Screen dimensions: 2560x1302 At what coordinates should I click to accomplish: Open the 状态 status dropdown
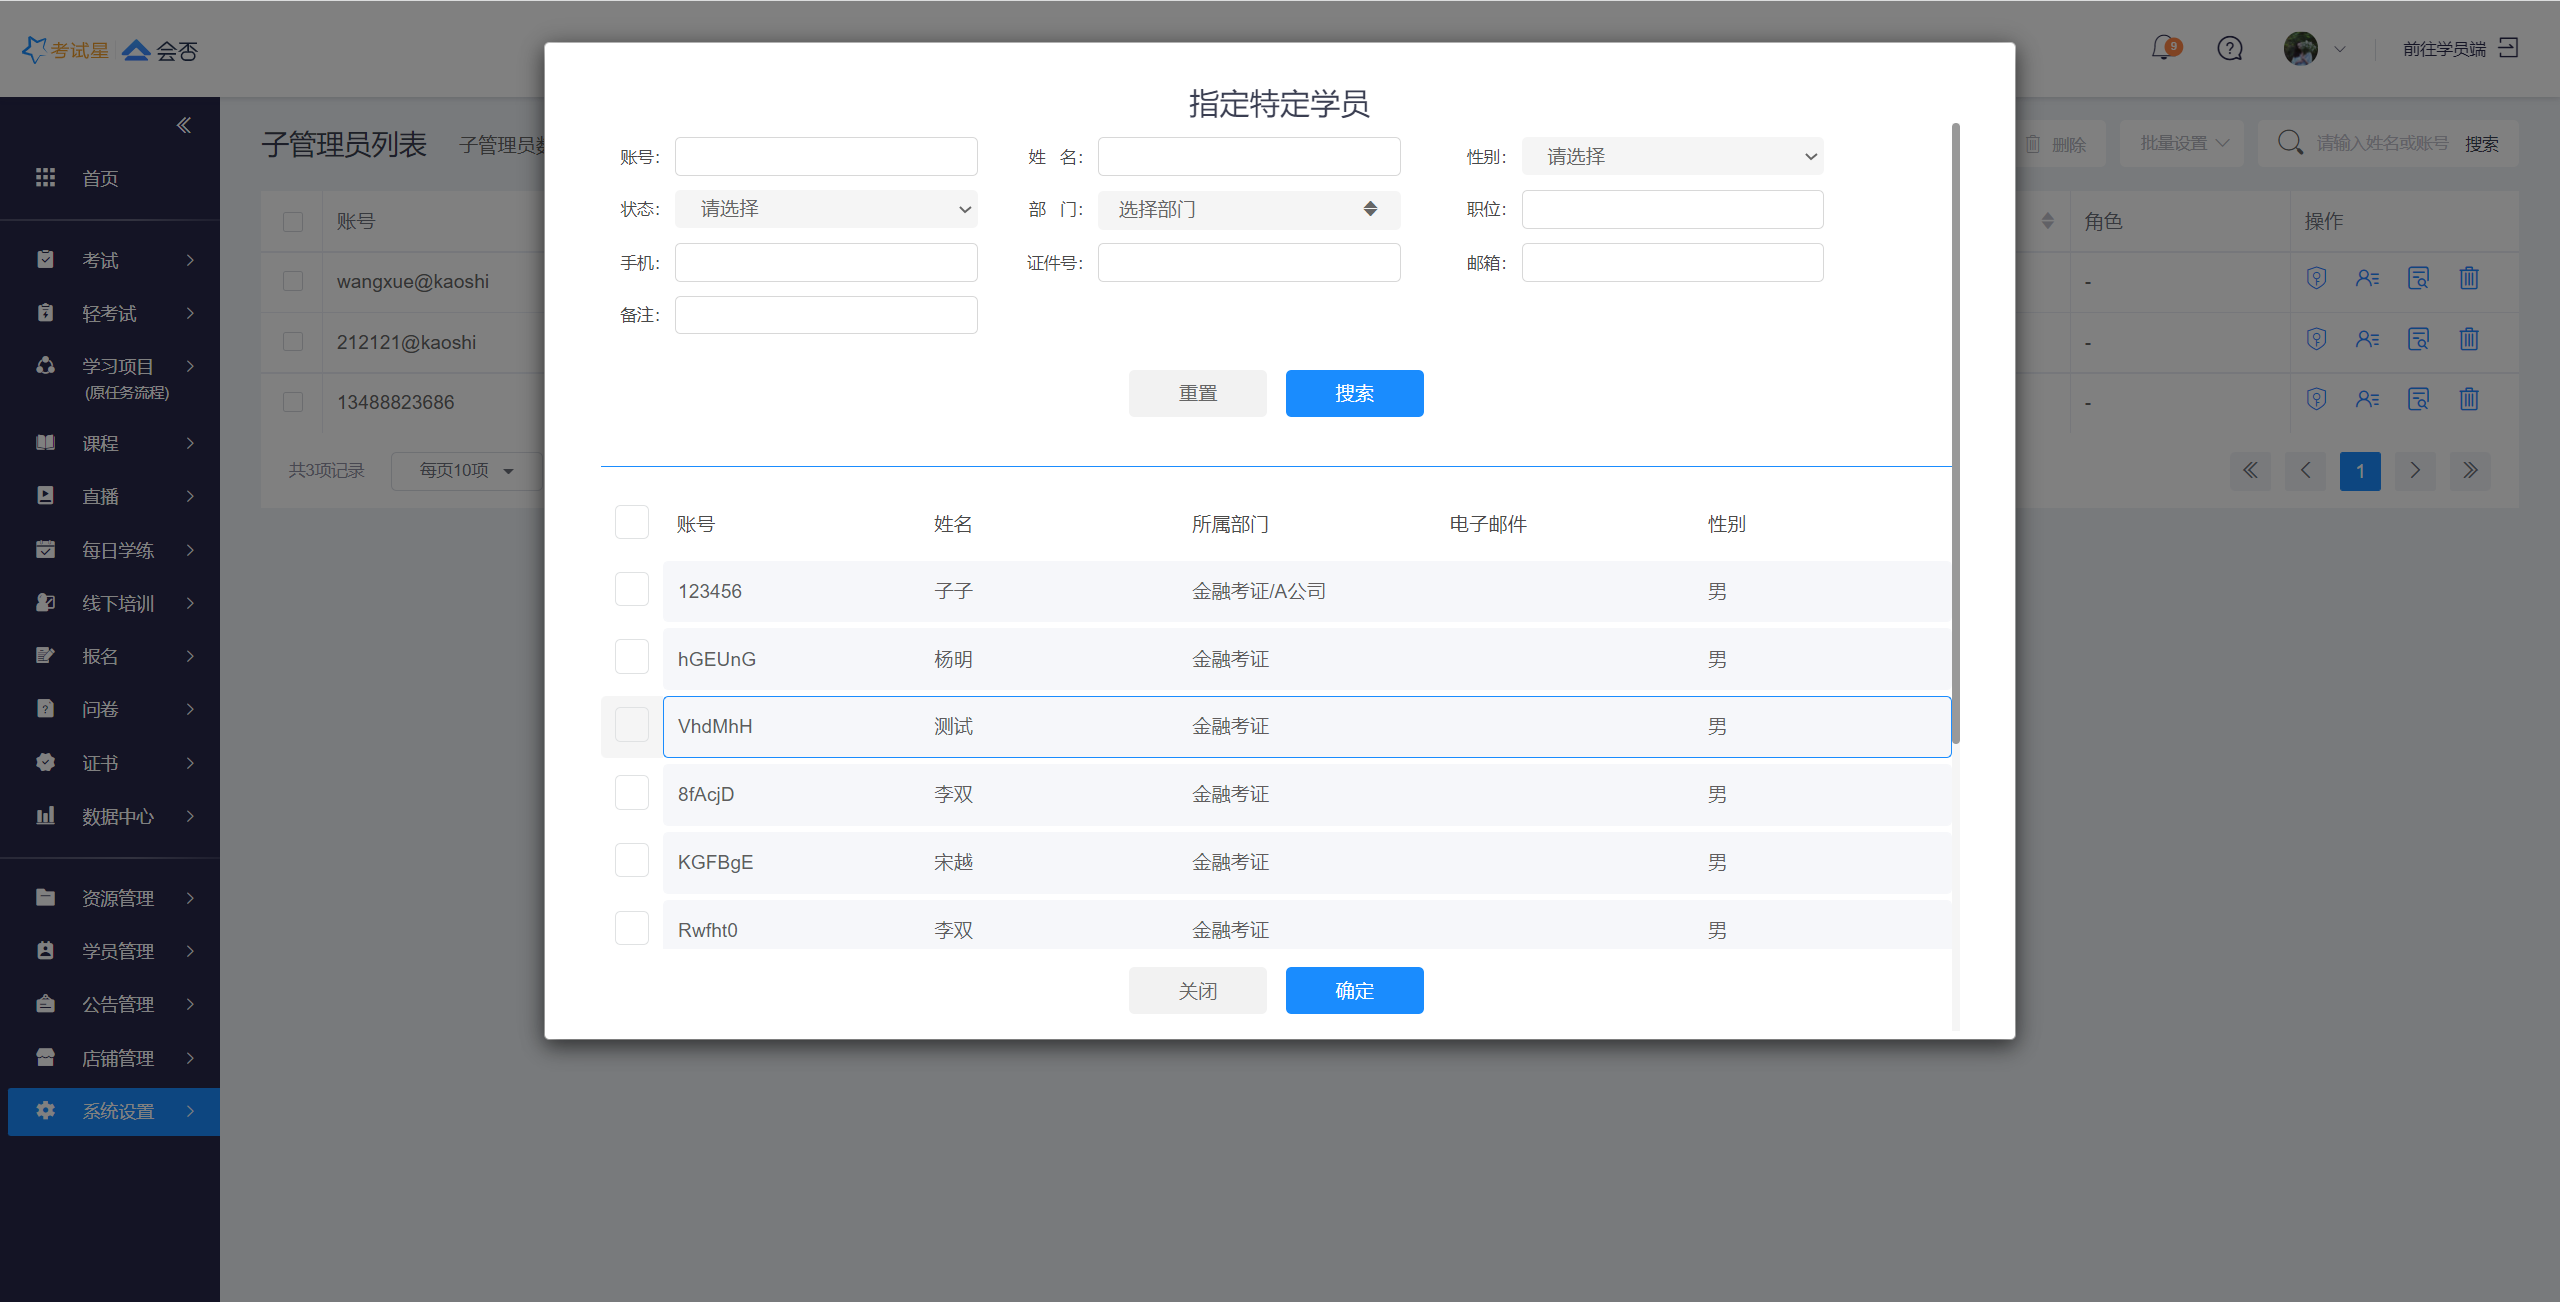coord(826,209)
